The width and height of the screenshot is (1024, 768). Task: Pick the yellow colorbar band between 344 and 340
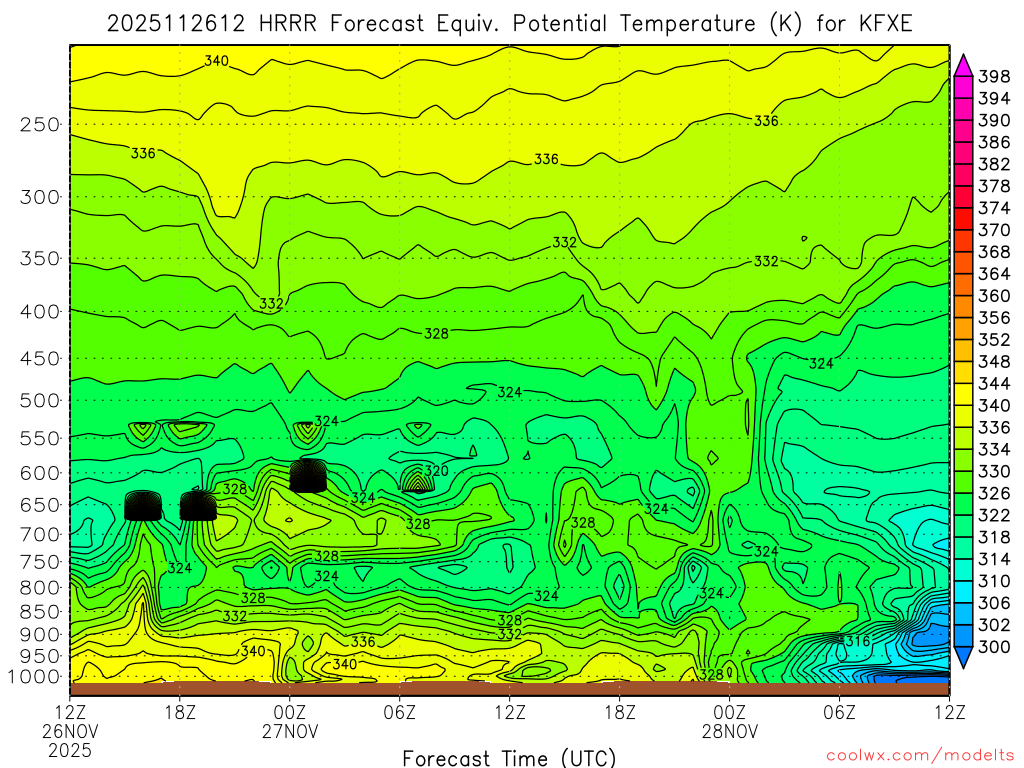pyautogui.click(x=963, y=394)
